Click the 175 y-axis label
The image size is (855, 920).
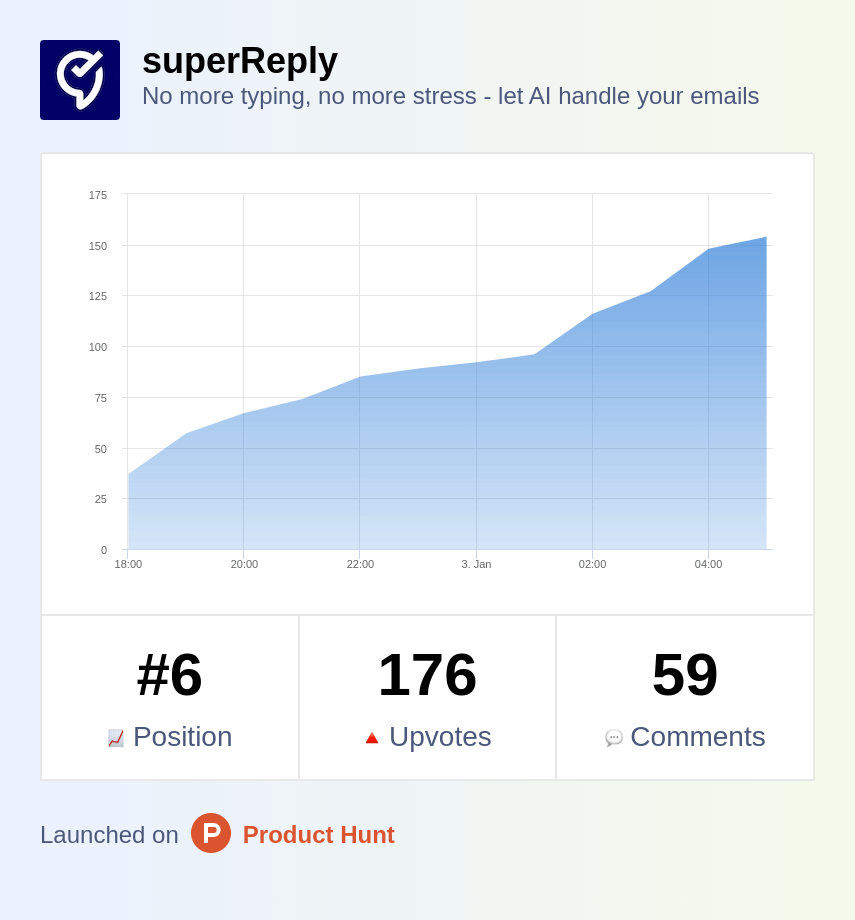pyautogui.click(x=98, y=195)
